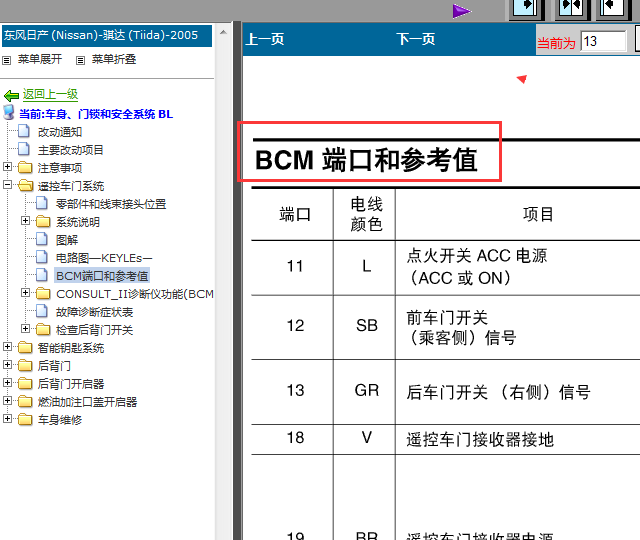This screenshot has height=540, width=640.
Task: Click the green back arrow icon
Action: pos(11,96)
